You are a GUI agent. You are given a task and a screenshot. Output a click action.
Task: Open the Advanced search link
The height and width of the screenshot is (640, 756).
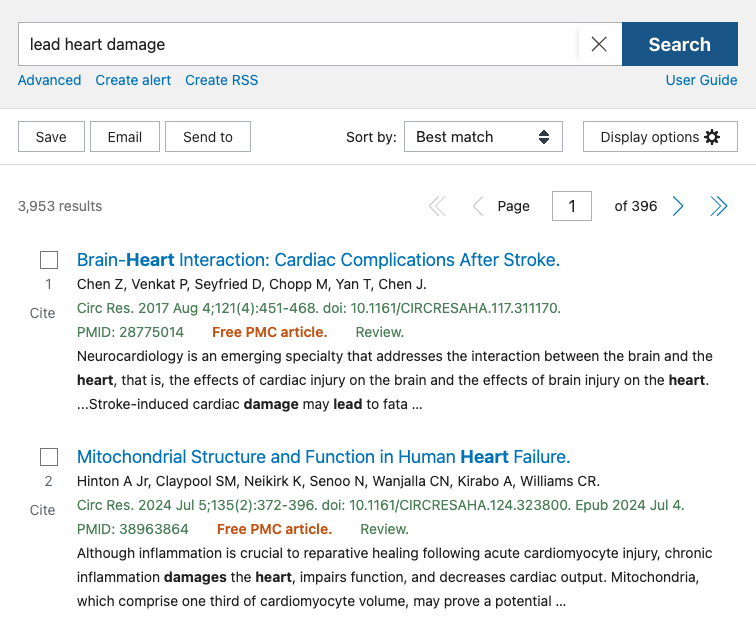coord(50,80)
